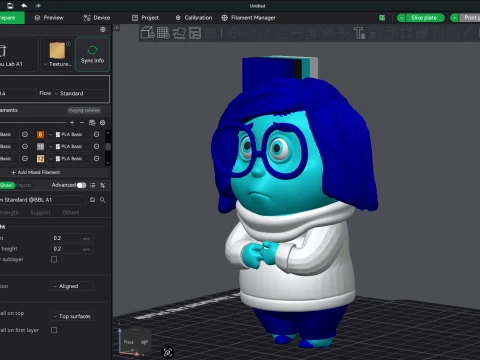480x360 pixels.
Task: Expand the Slice plate dropdown arrow
Action: tap(401, 18)
